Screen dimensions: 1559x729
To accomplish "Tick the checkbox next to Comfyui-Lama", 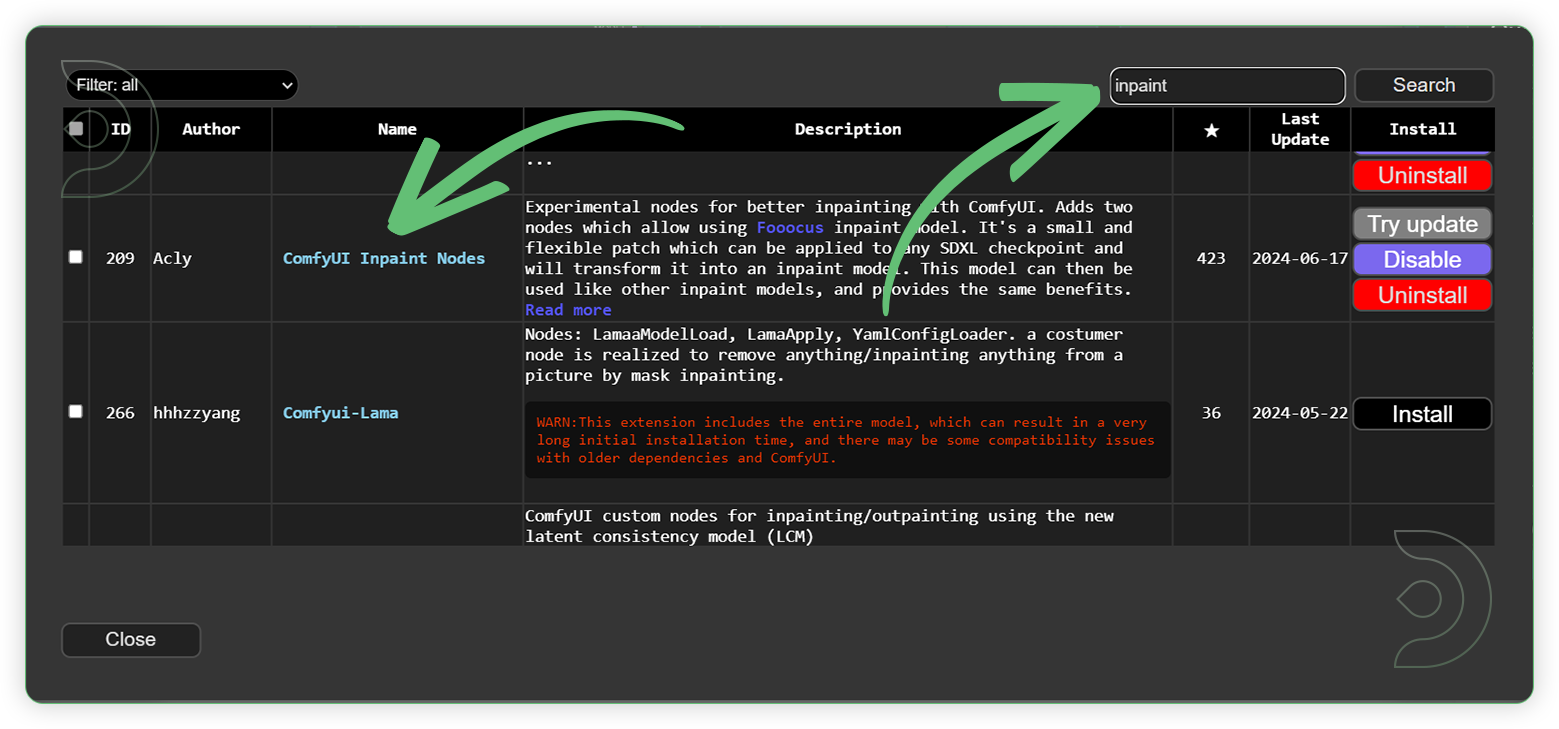I will [x=75, y=411].
